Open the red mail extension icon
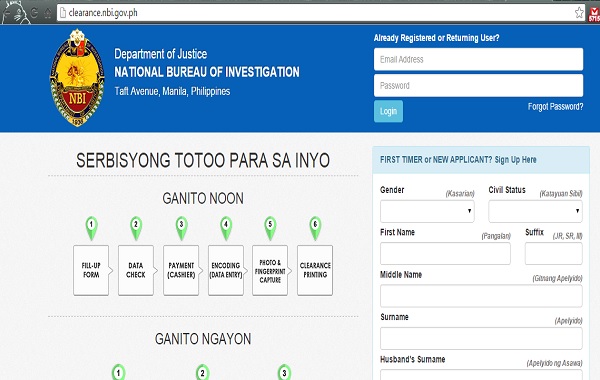Viewport: 600px width, 380px height. click(593, 13)
